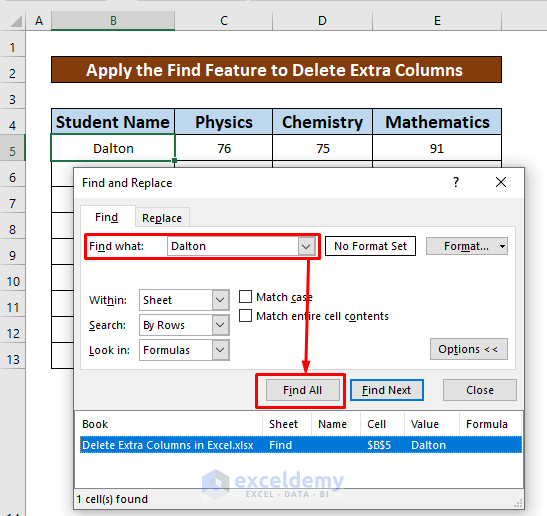
Task: Open the Search dropdown set to By Rows
Action: point(220,325)
